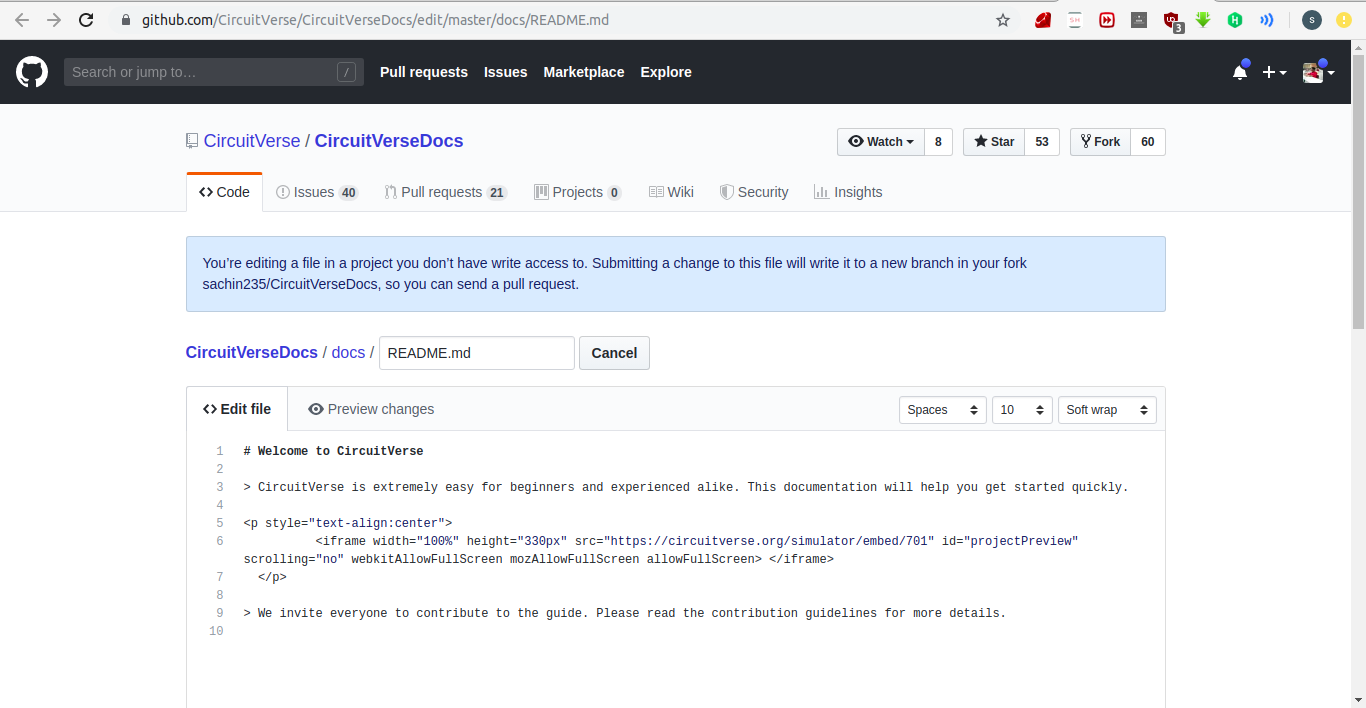
Task: Bookmark this page with star icon
Action: pyautogui.click(x=1003, y=20)
